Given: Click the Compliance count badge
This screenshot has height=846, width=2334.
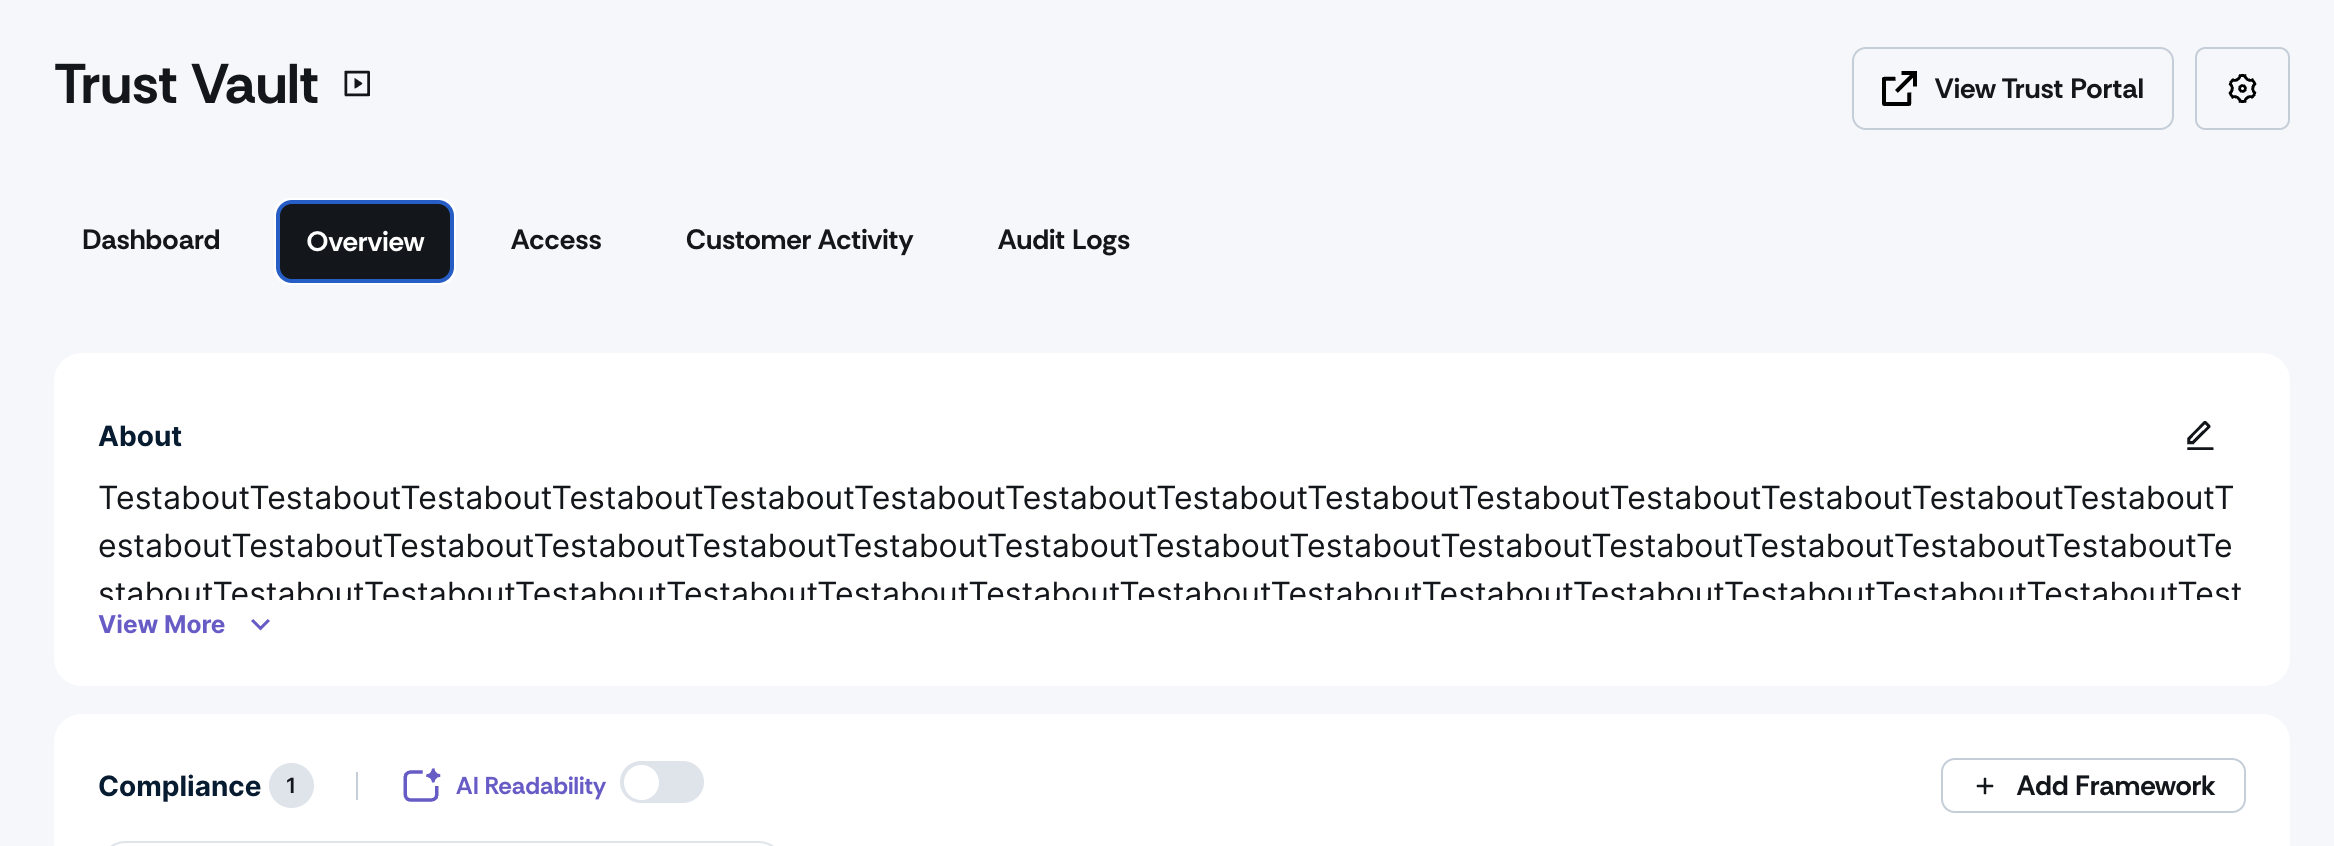Looking at the screenshot, I should 291,786.
